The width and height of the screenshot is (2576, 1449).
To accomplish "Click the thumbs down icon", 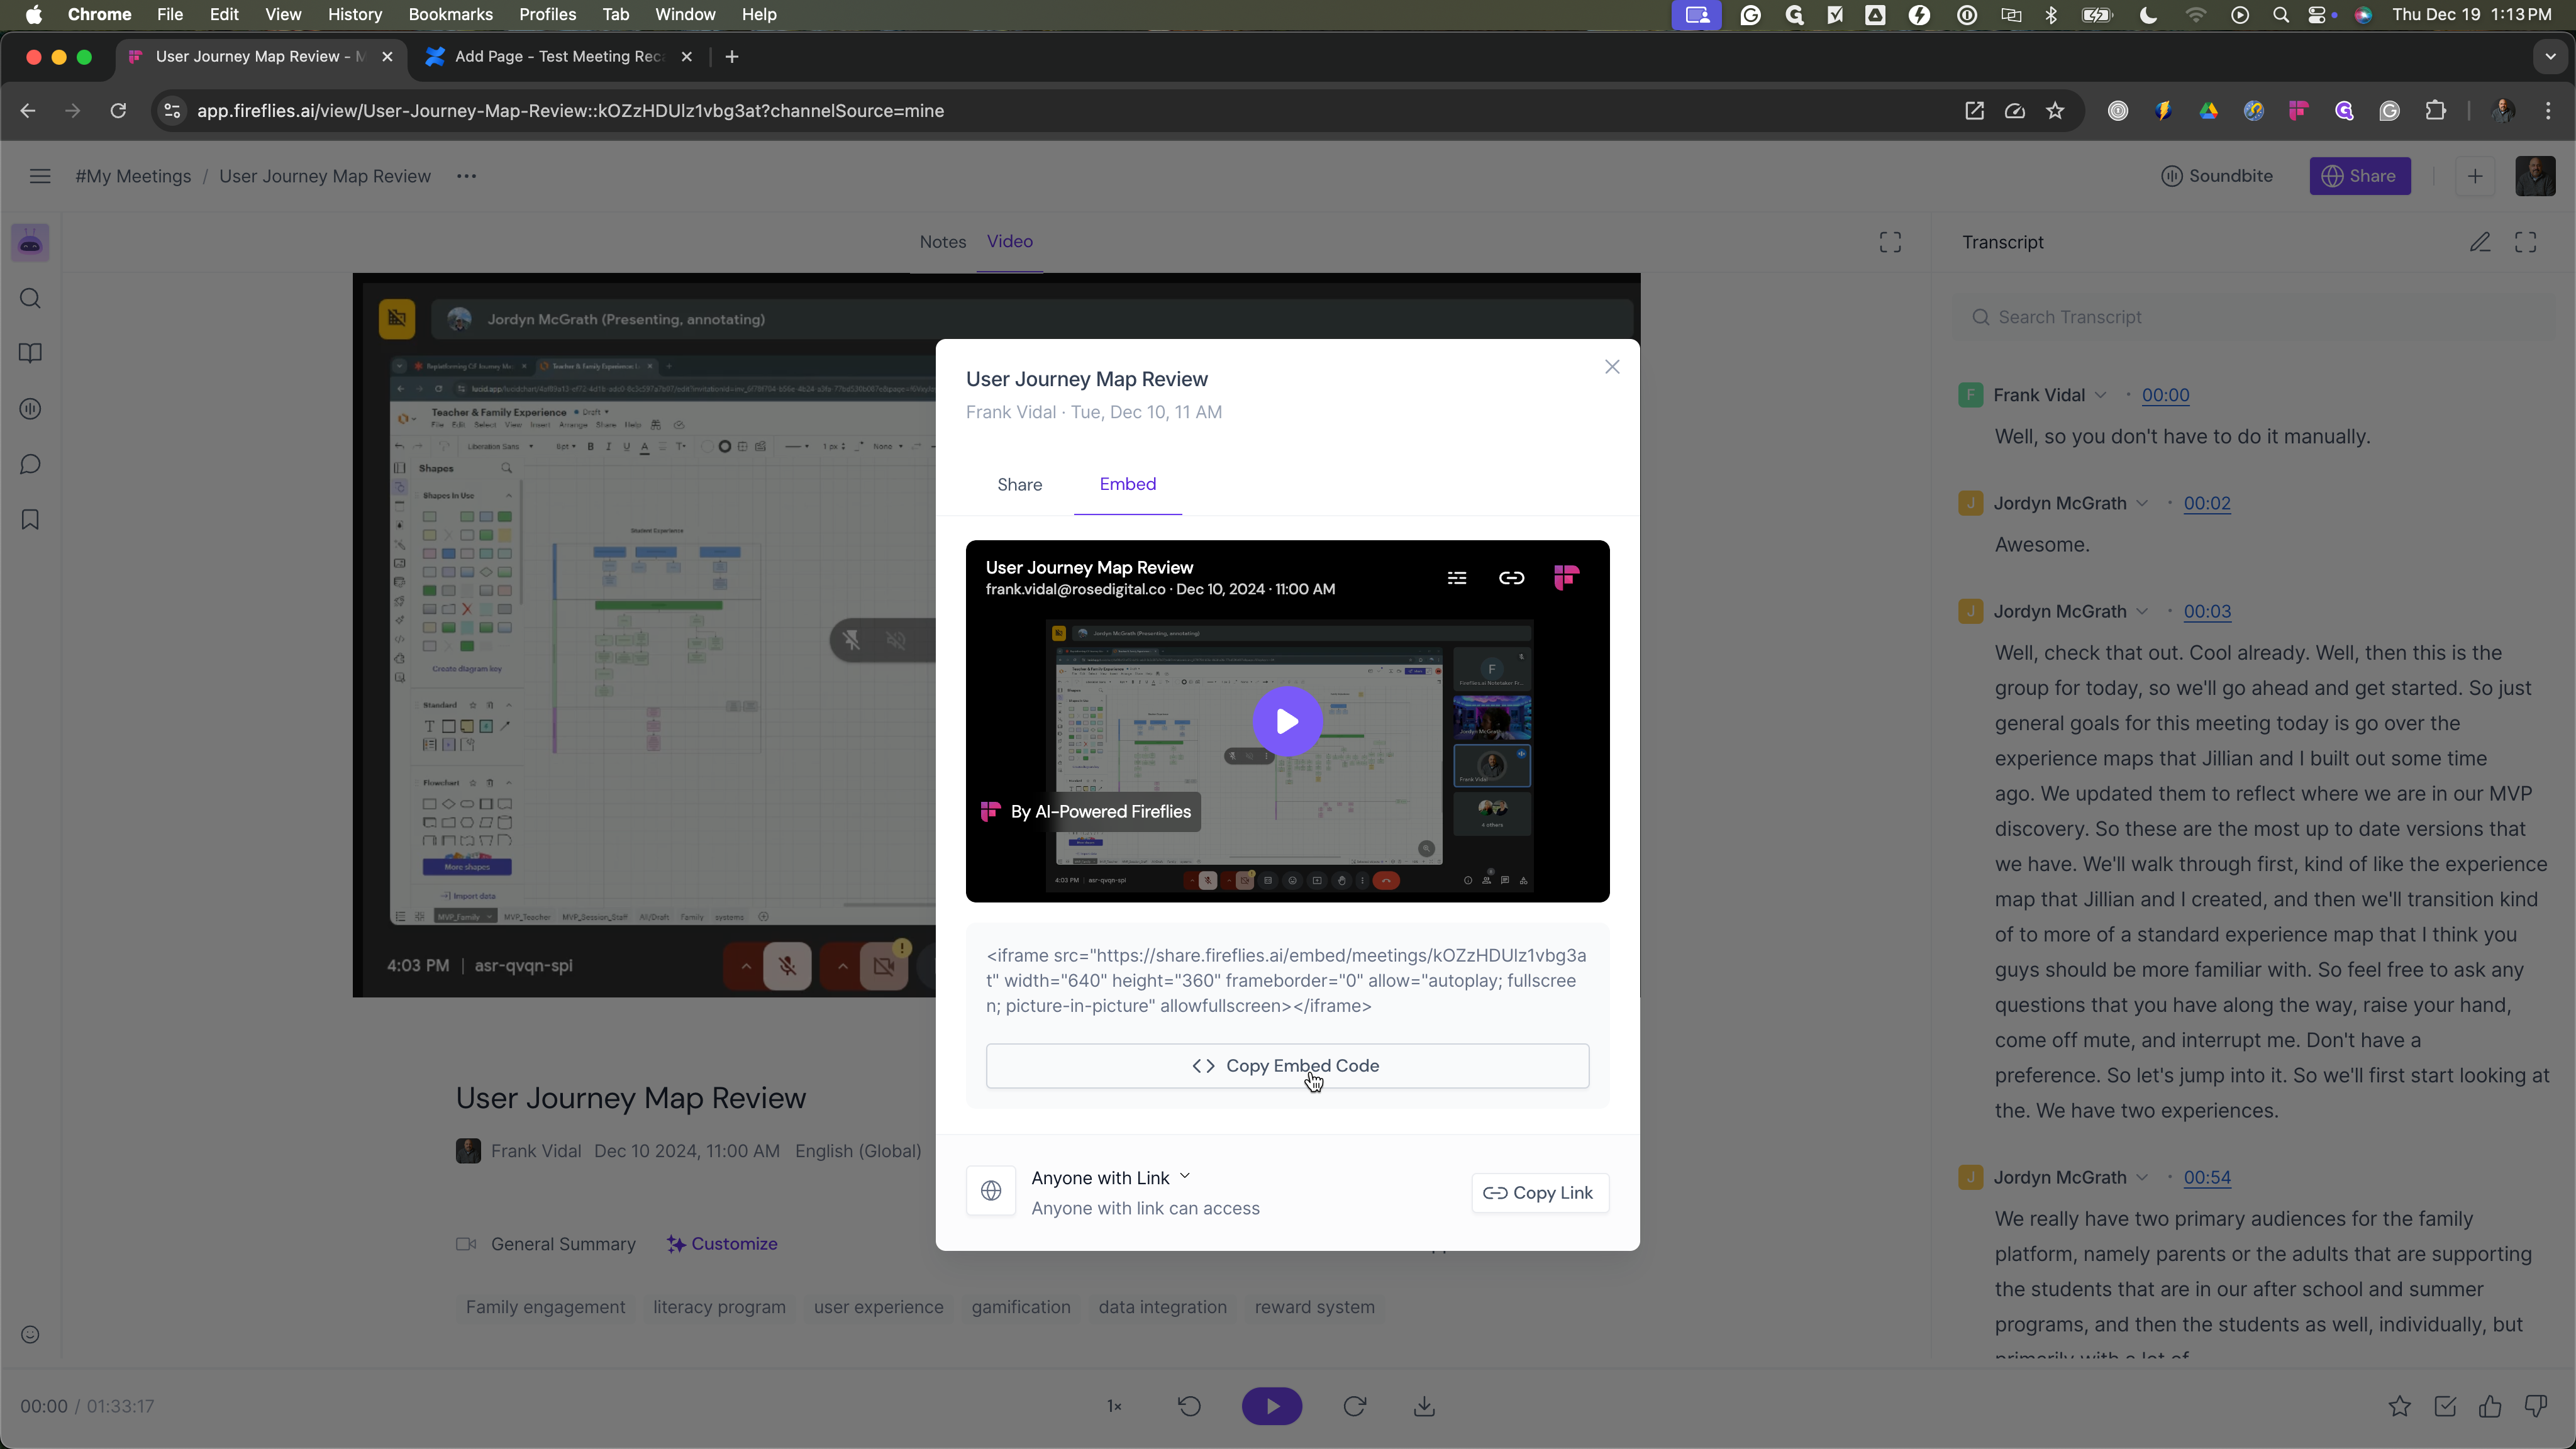I will pyautogui.click(x=2536, y=1406).
